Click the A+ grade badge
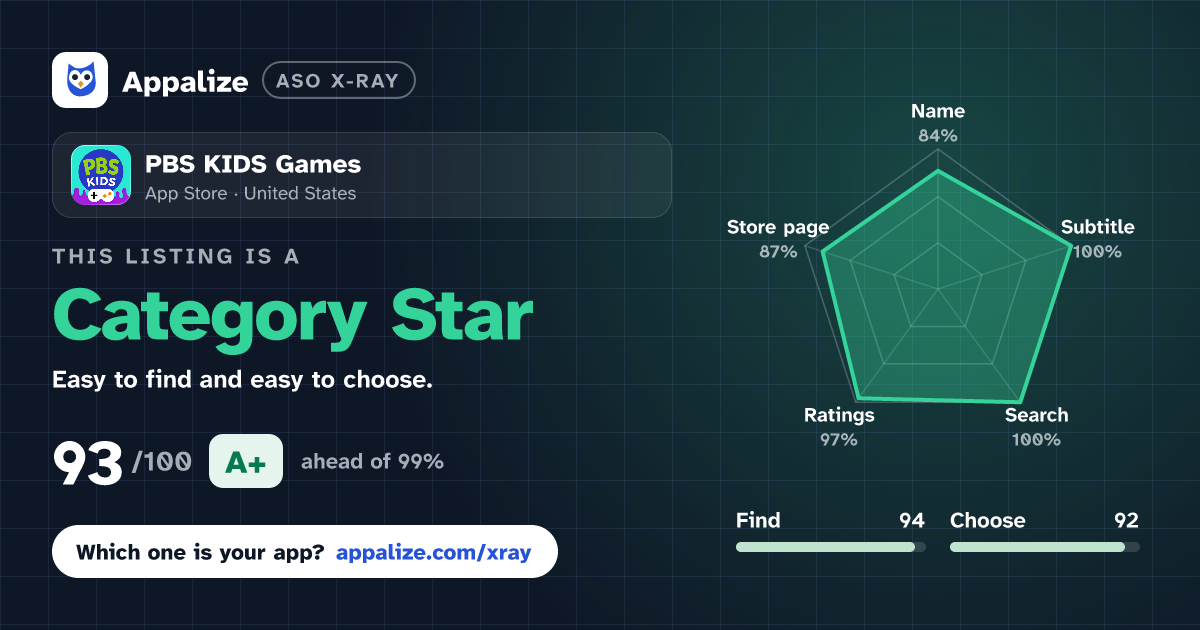Viewport: 1200px width, 630px height. 246,462
